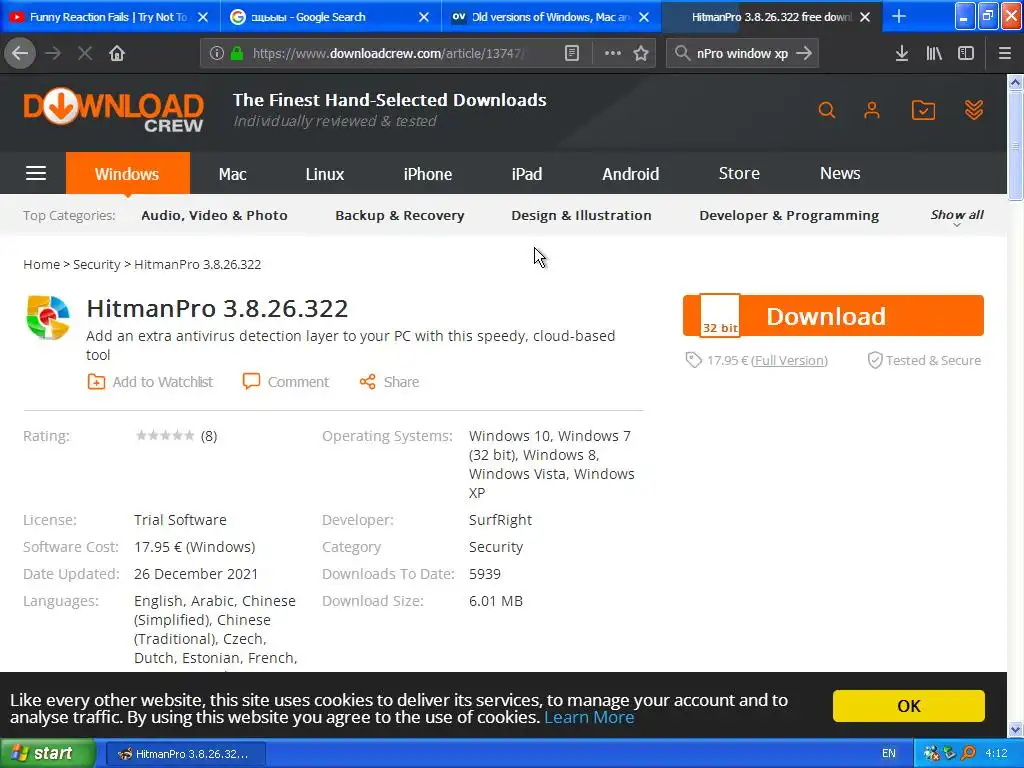
Task: Select the Mac platform tab
Action: coord(232,174)
